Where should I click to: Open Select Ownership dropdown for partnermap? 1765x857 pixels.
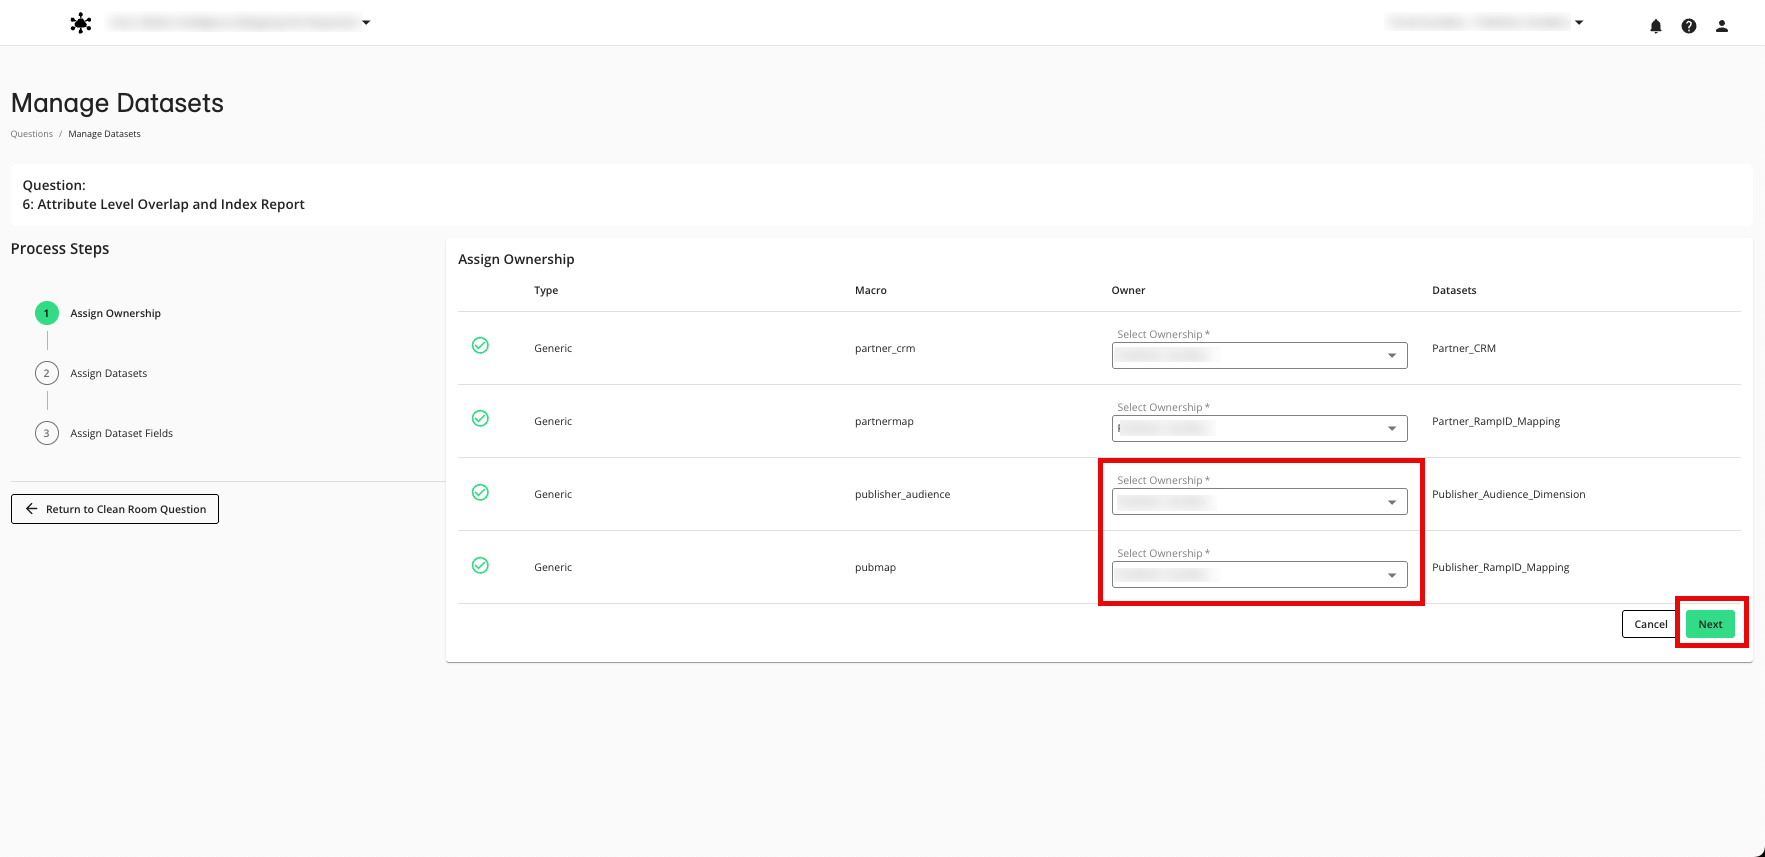tap(1259, 428)
